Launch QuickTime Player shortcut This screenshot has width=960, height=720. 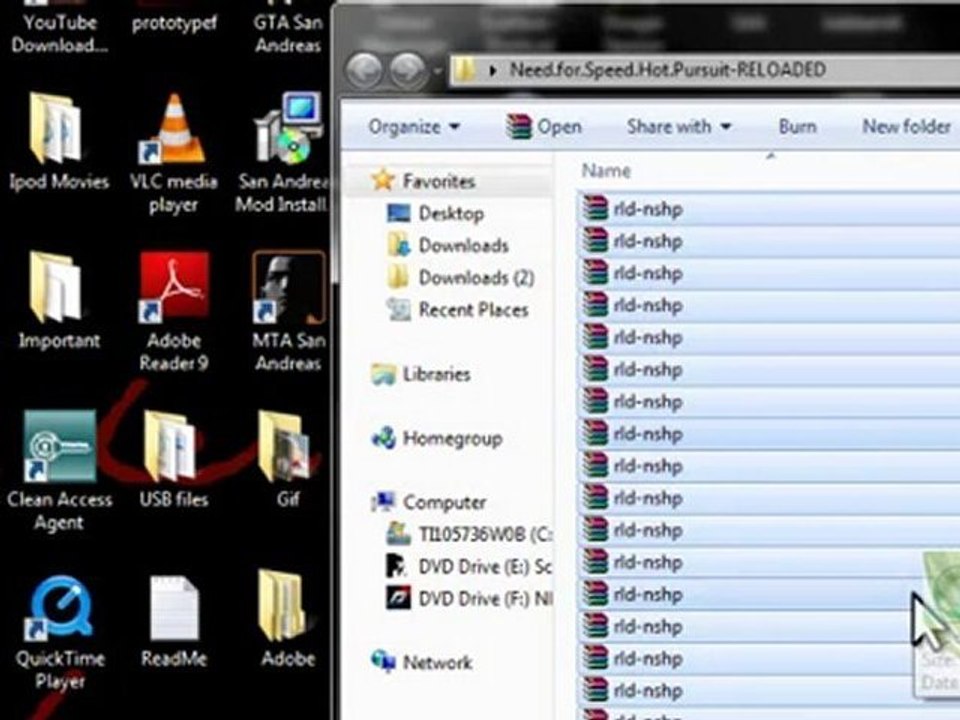pos(59,631)
